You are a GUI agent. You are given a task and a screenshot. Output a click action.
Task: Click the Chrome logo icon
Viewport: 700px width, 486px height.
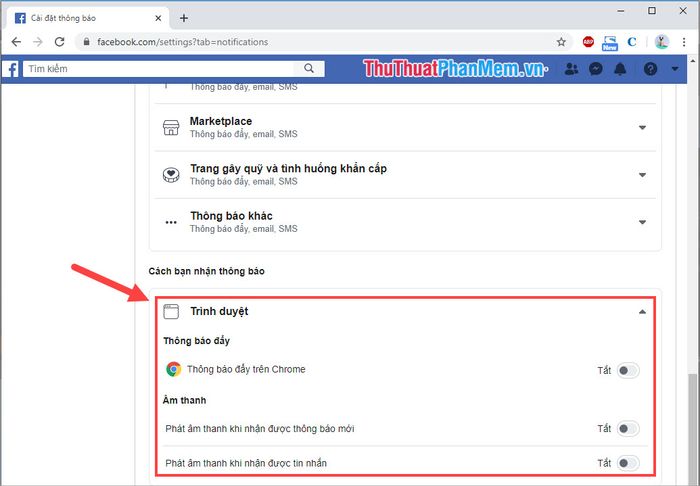point(174,370)
